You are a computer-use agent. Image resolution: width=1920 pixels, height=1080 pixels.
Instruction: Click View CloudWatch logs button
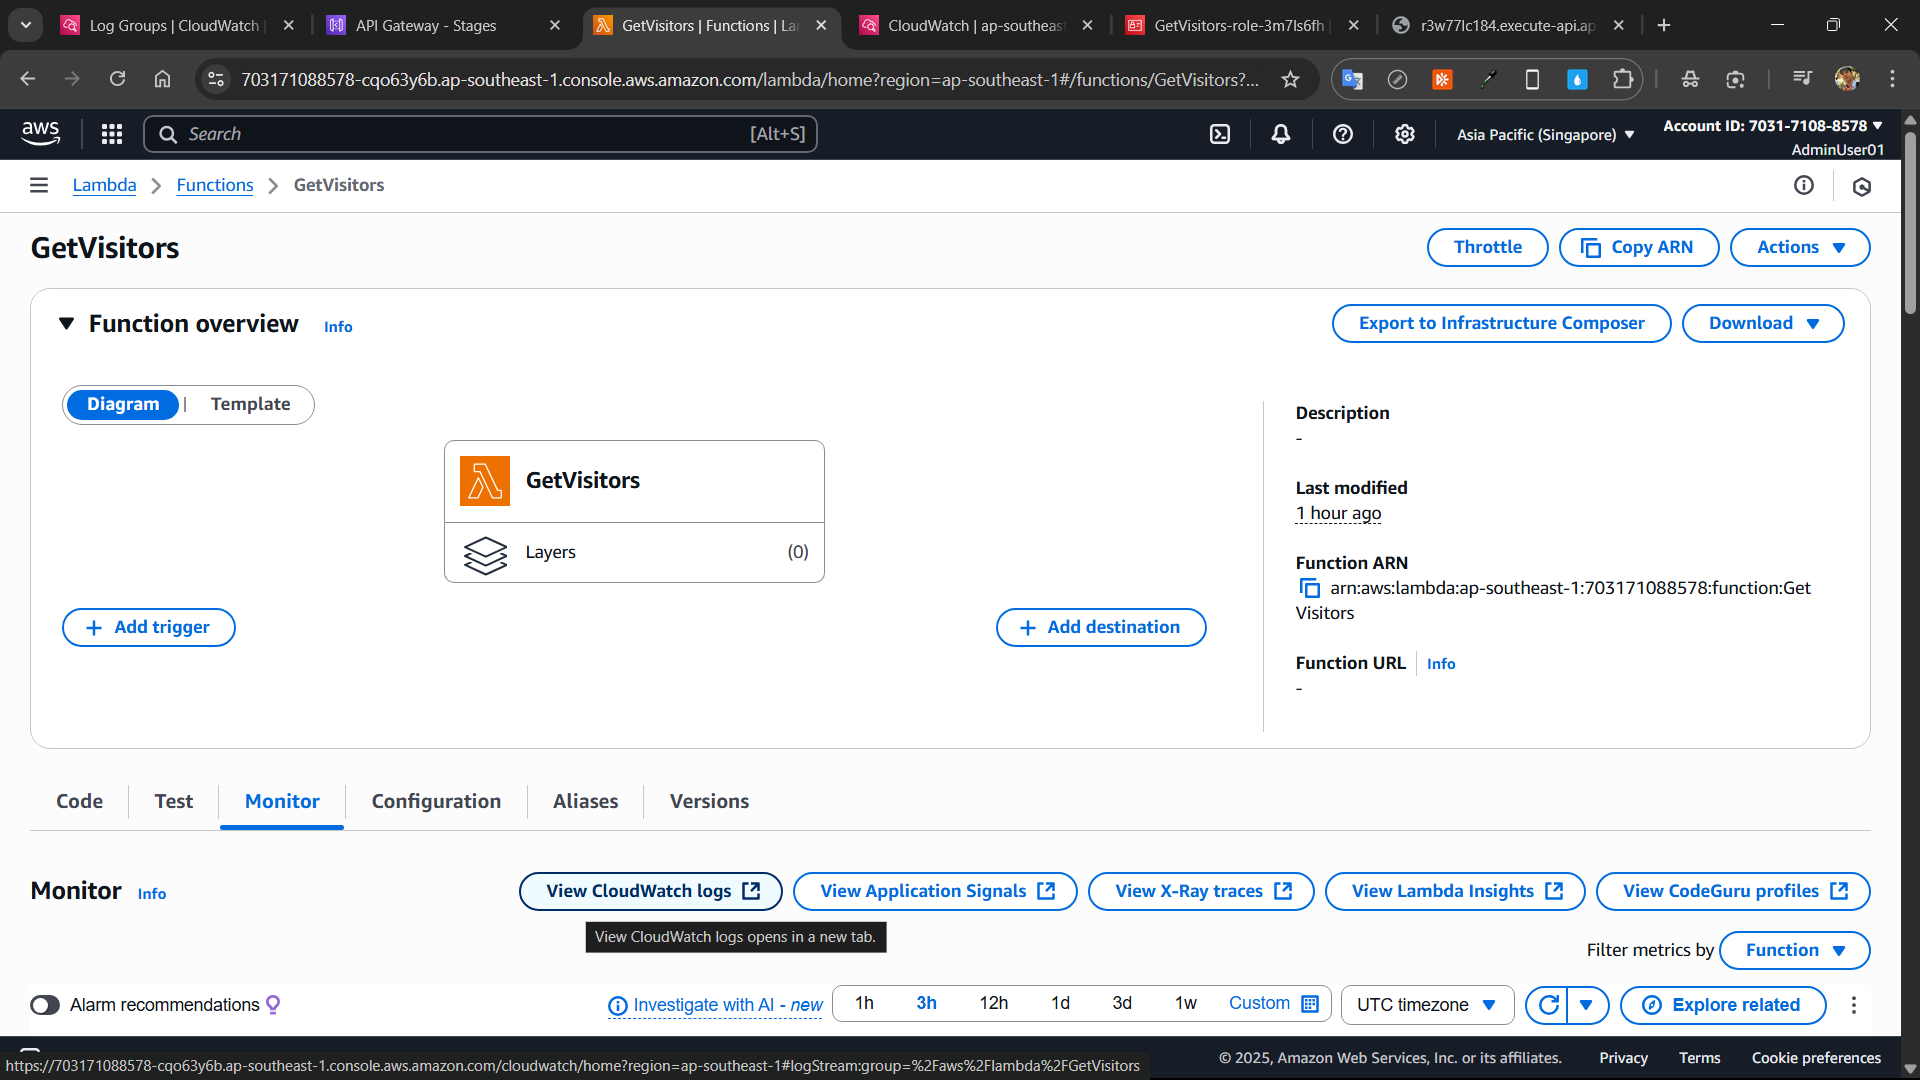click(651, 891)
